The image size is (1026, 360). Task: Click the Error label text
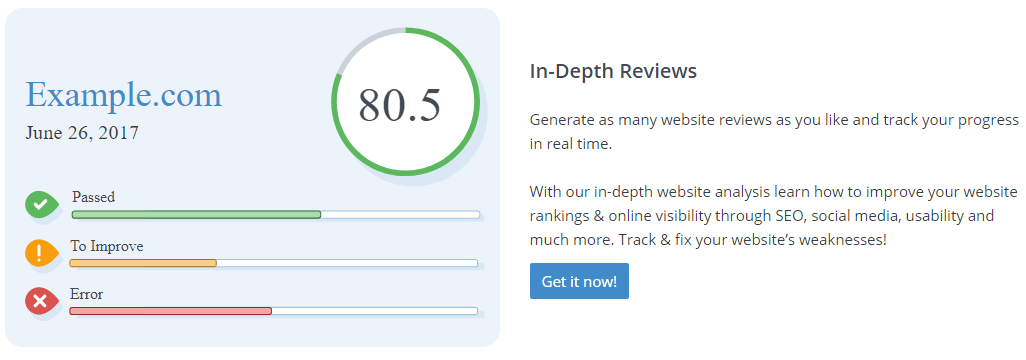[86, 295]
